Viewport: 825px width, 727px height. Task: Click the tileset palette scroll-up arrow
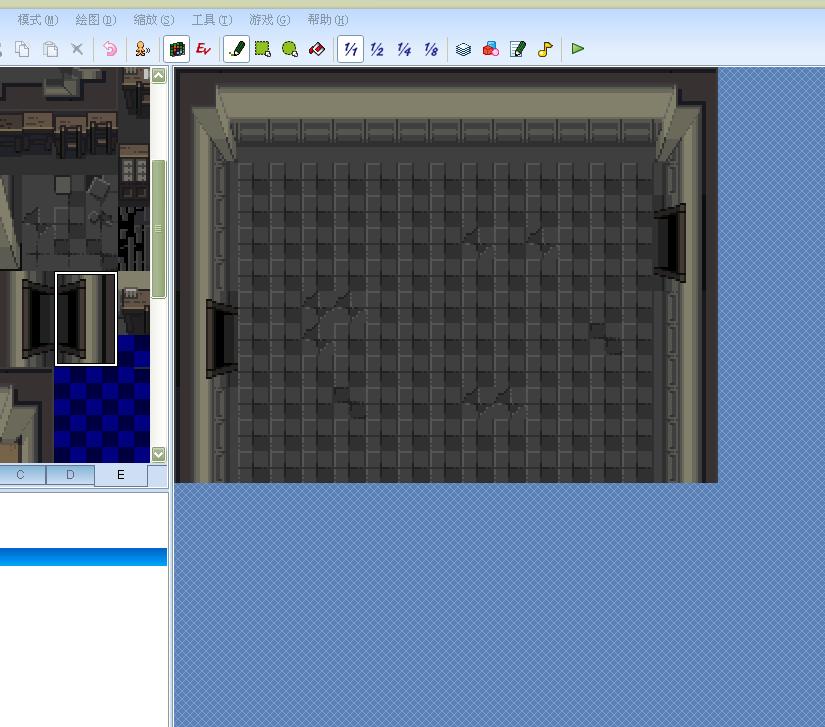[x=158, y=76]
